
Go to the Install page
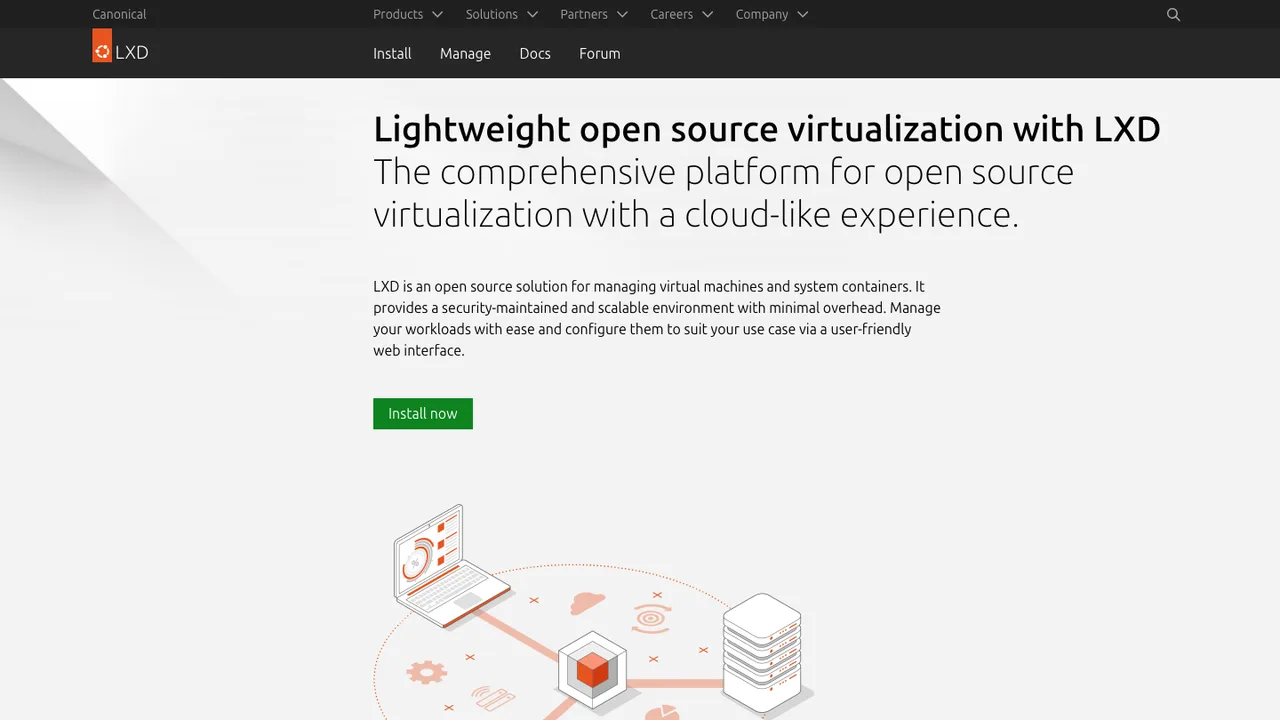click(392, 53)
